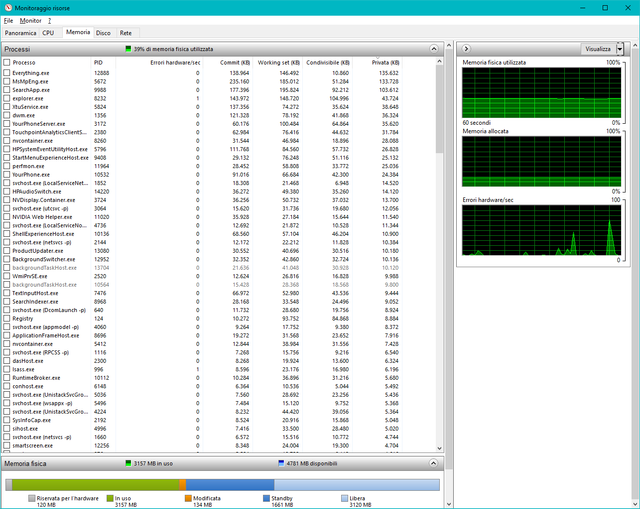640x509 pixels.
Task: Check the MsMpEng.exe checkbox
Action: click(x=7, y=81)
